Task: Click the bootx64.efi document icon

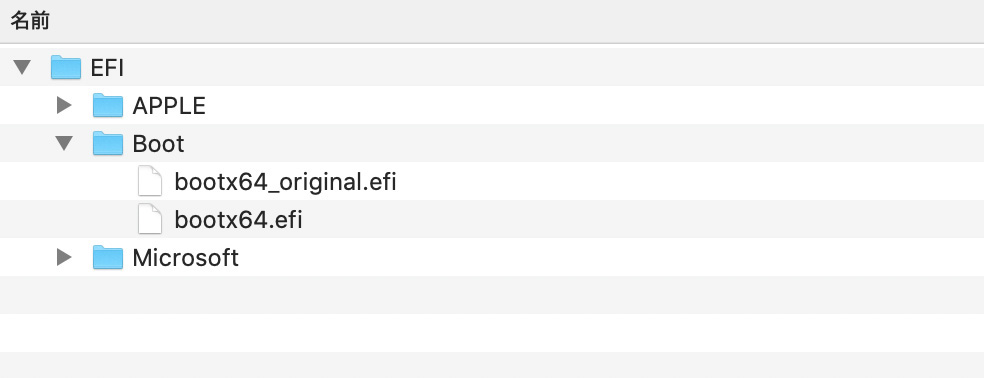Action: point(149,219)
